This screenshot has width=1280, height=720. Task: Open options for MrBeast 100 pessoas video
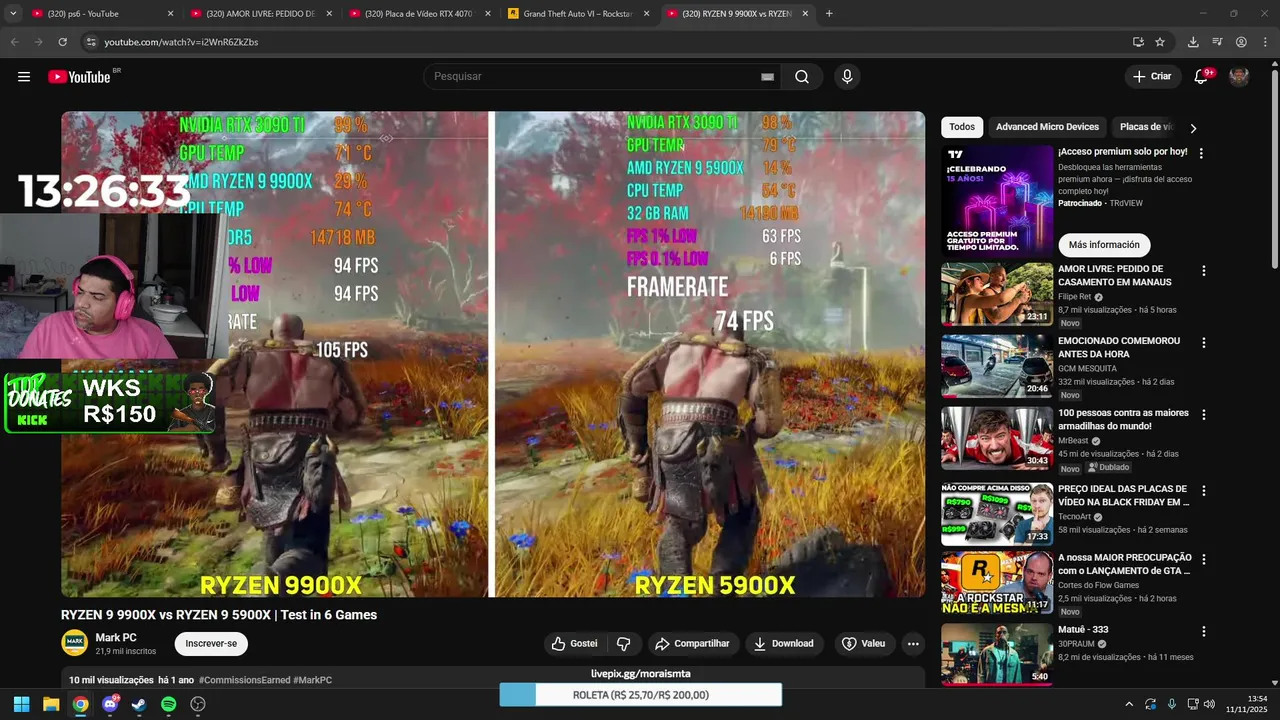tap(1203, 415)
